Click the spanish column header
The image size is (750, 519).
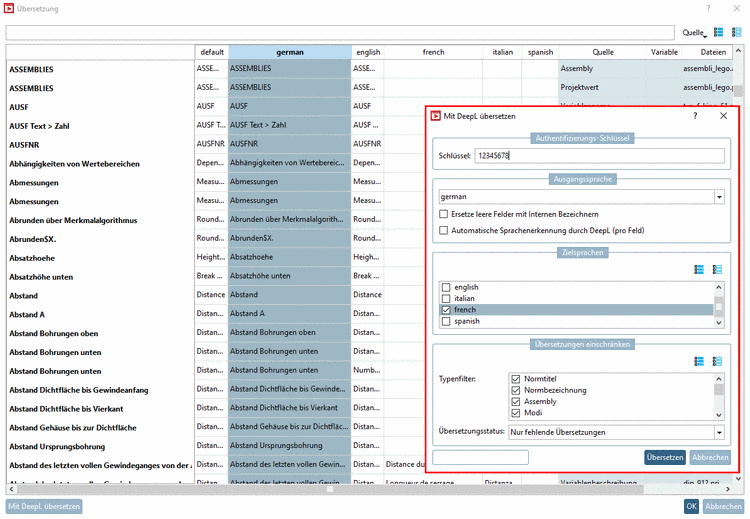click(540, 52)
